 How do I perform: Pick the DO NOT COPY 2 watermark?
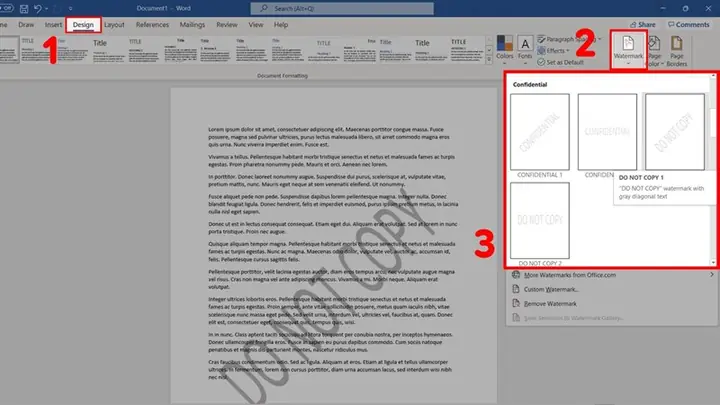(x=540, y=222)
